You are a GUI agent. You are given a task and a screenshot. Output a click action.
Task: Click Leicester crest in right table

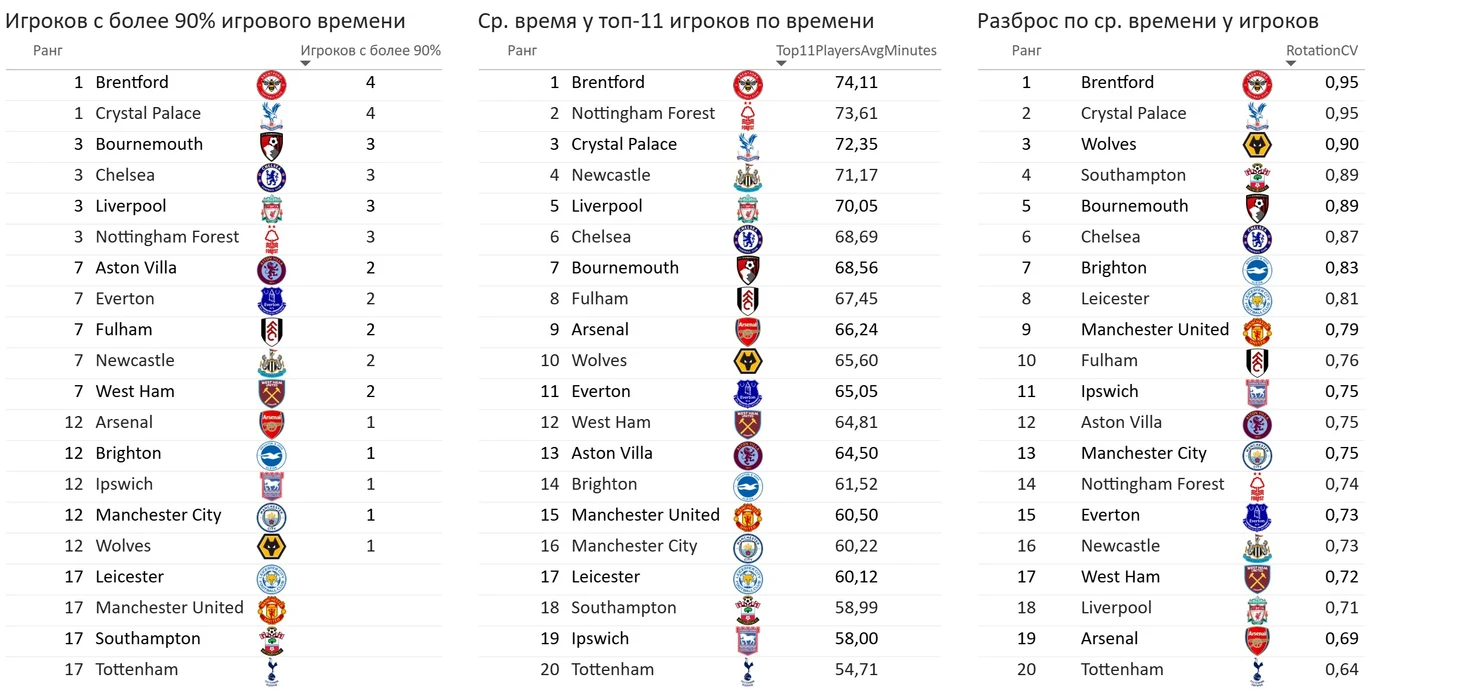tap(1257, 300)
